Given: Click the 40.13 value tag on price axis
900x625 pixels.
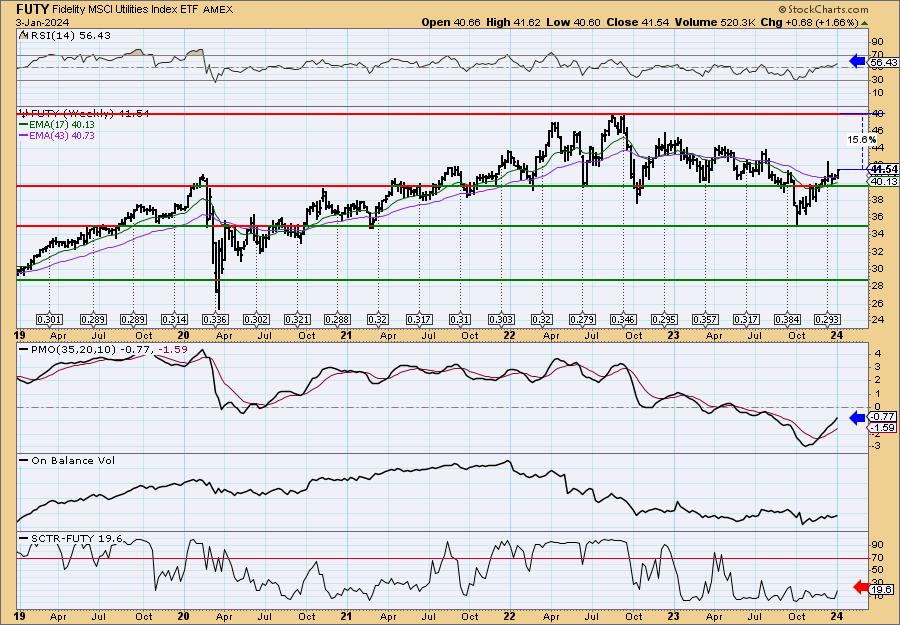Looking at the screenshot, I should [x=883, y=181].
